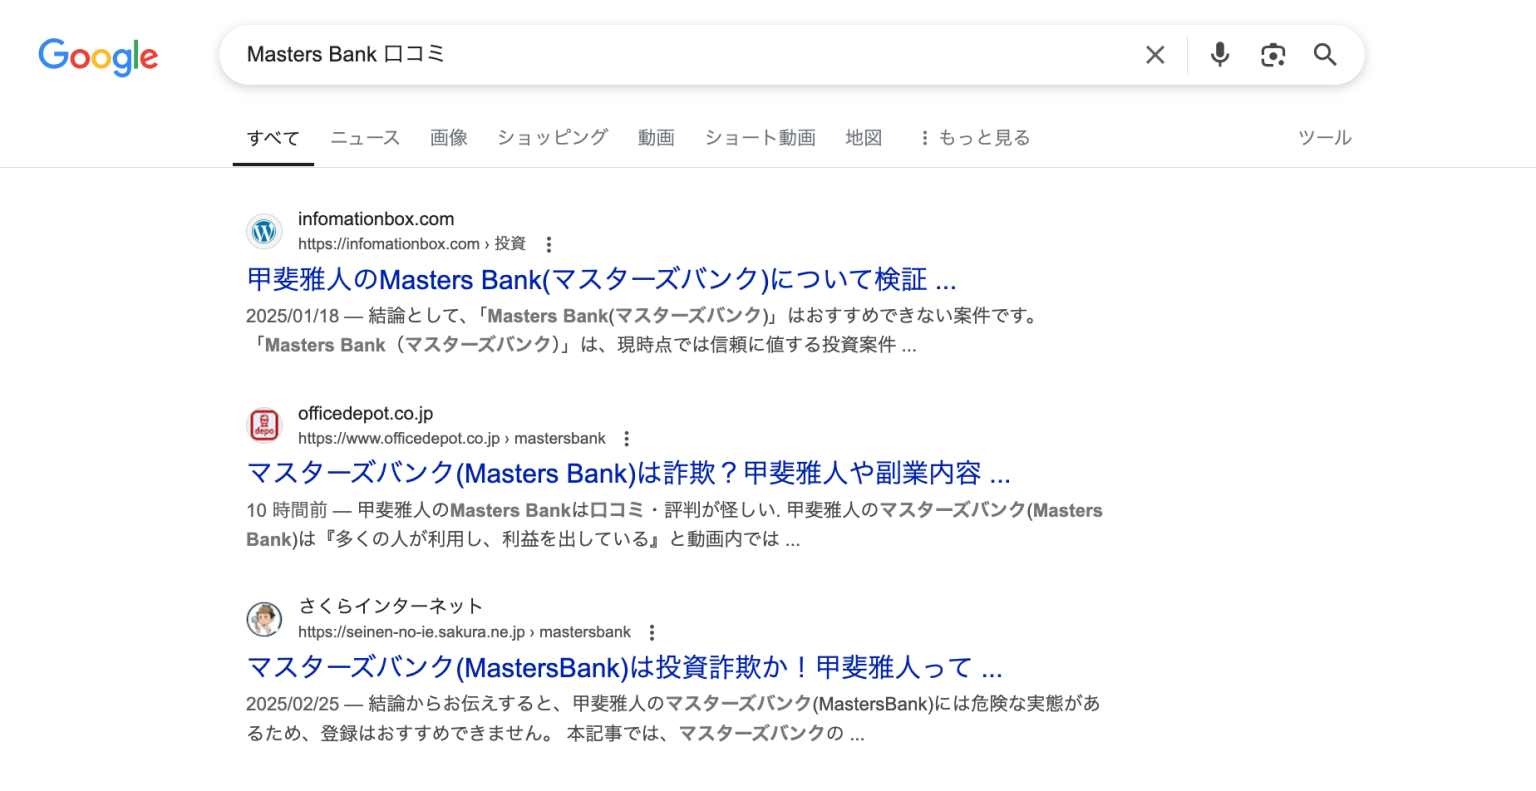Open the 動画 results tab
Screen dimensions: 1536x791
(x=656, y=137)
